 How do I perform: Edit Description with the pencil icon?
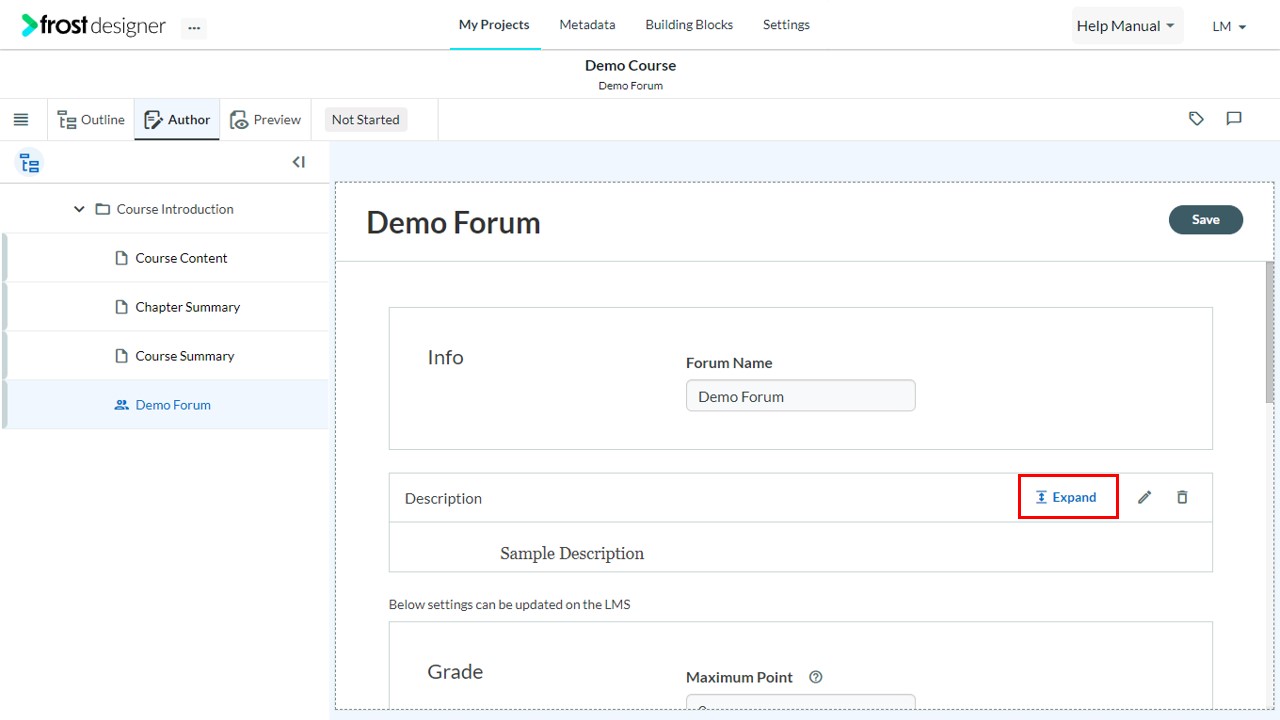(1145, 497)
